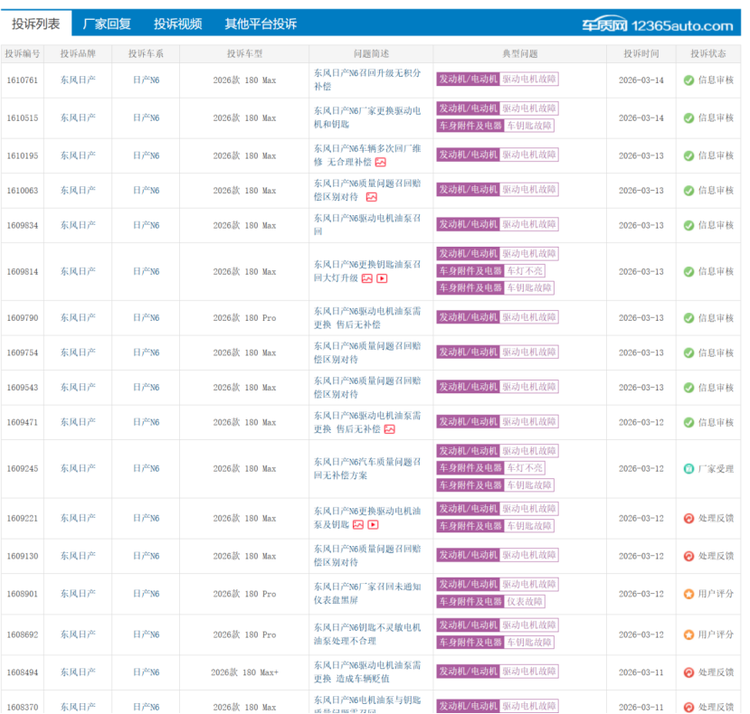Image resolution: width=750 pixels, height=714 pixels.
Task: Play video icon in complaint 1609814 description
Action: (382, 278)
